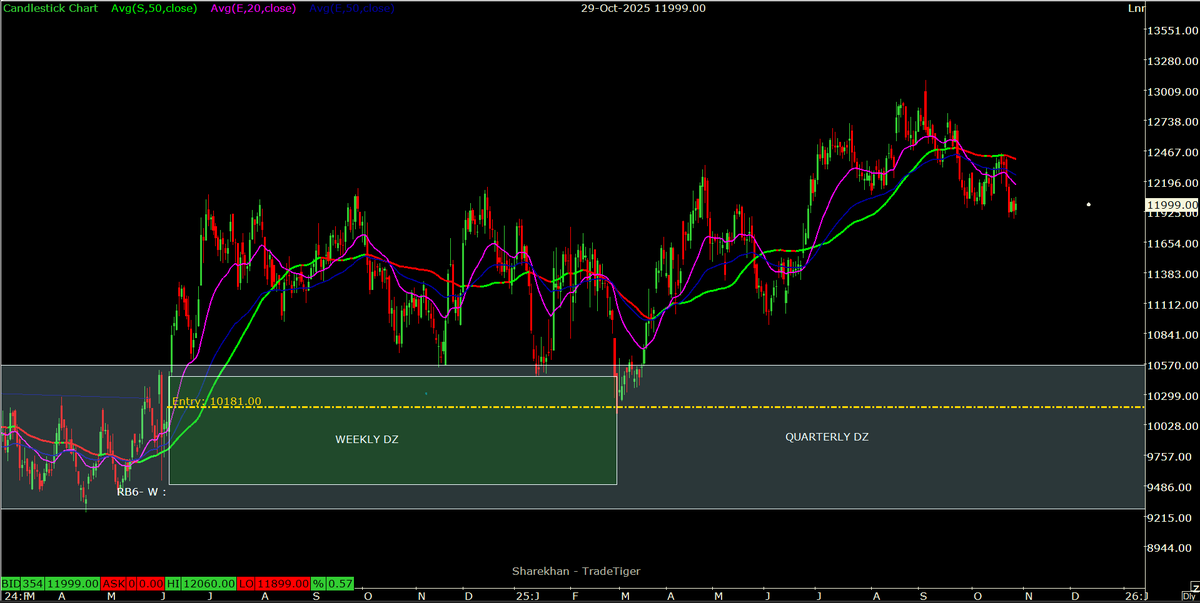Click the 25:J year marker on time axis

(528, 596)
